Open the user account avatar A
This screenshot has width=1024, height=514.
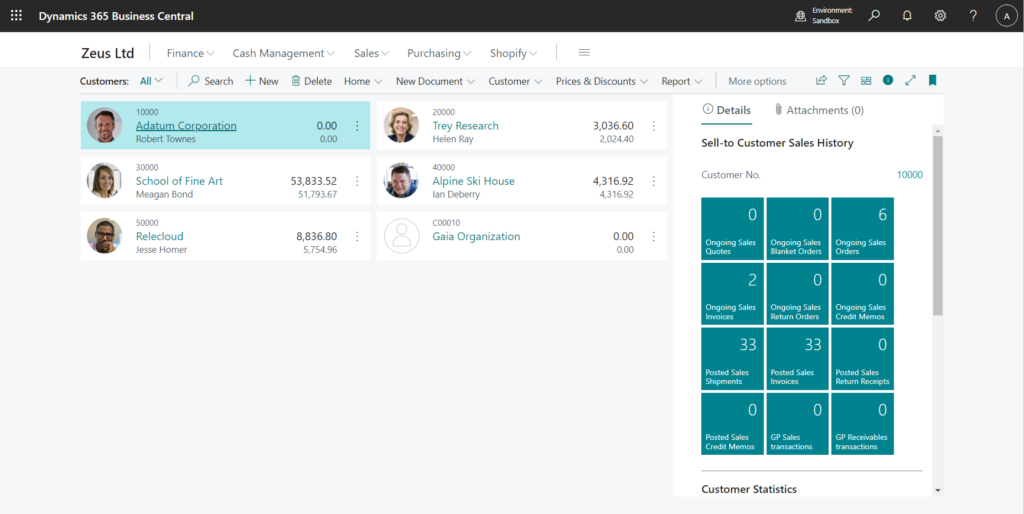coord(1006,16)
